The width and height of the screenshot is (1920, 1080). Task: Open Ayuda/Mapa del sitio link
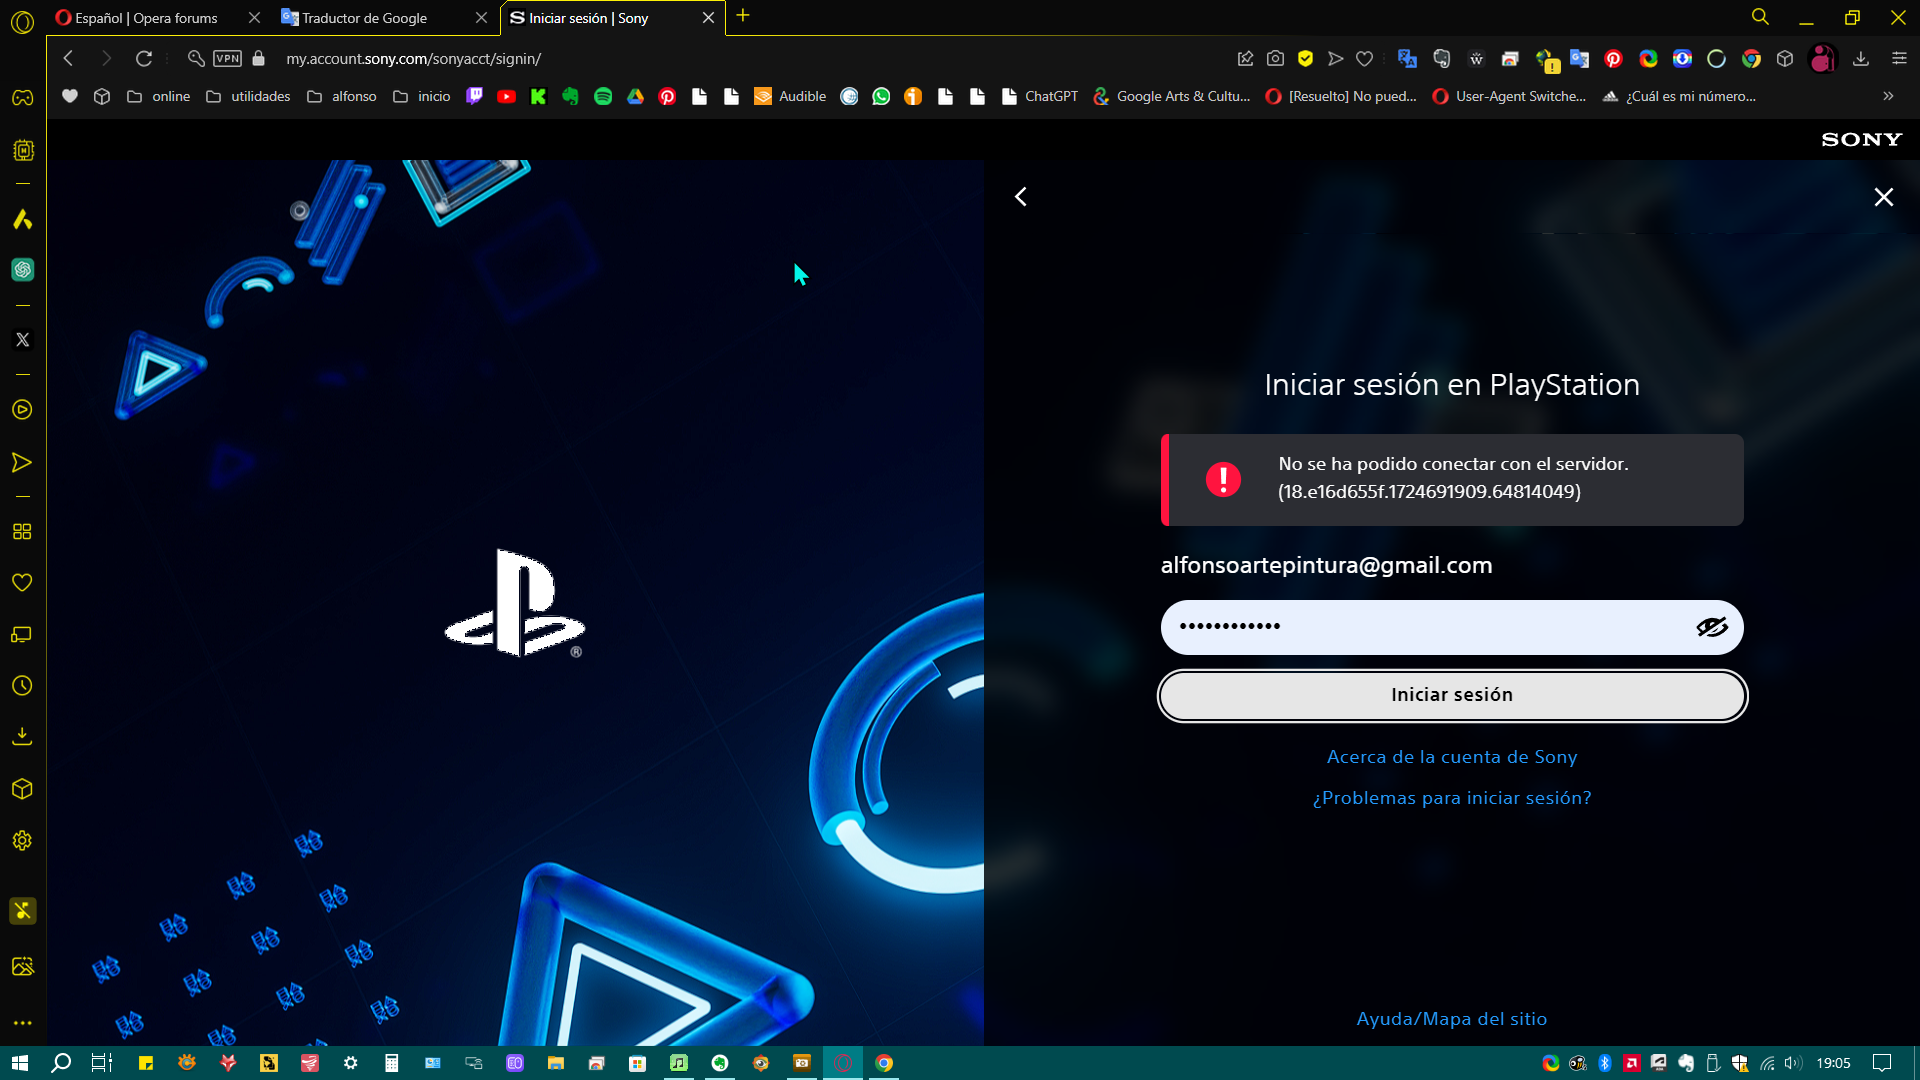pyautogui.click(x=1451, y=1019)
